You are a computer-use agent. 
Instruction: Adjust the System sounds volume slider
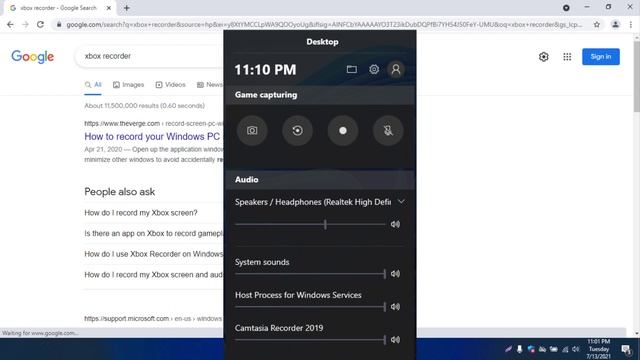[x=311, y=274]
